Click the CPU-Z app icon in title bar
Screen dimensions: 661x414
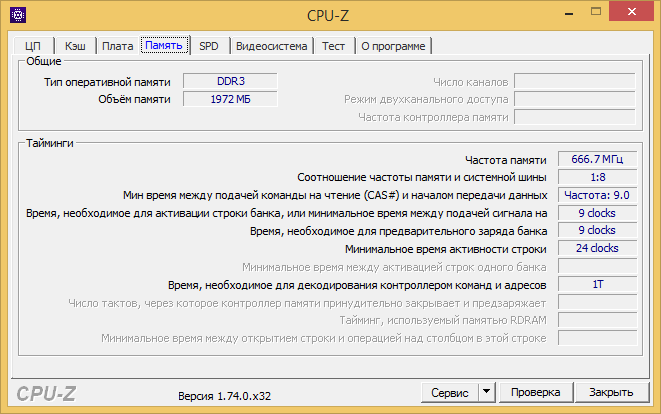tap(18, 15)
